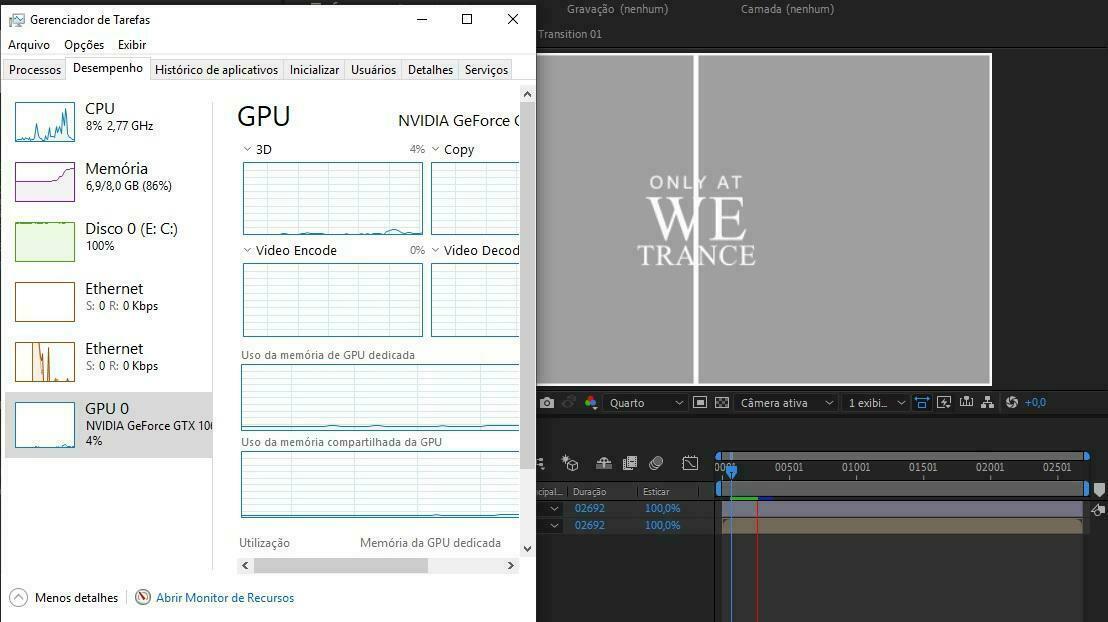Viewport: 1108px width, 622px height.
Task: Click the Menos detalhes up-arrow circle icon
Action: point(18,598)
